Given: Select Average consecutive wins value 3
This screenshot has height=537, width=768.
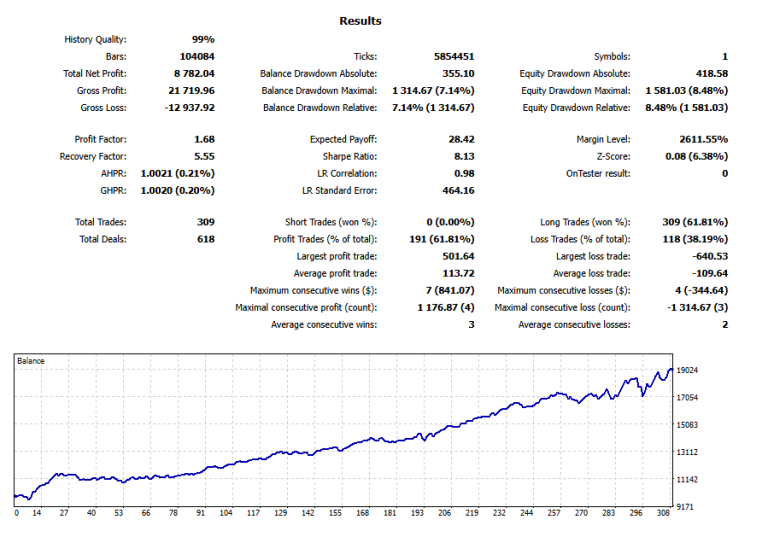Looking at the screenshot, I should click(471, 325).
